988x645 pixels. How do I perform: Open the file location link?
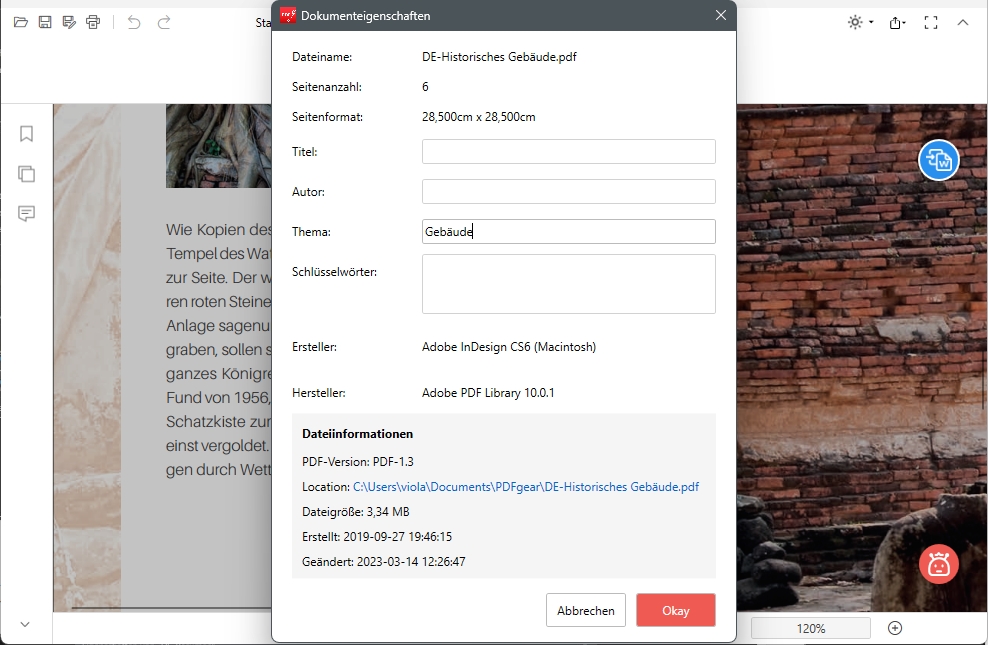[527, 487]
